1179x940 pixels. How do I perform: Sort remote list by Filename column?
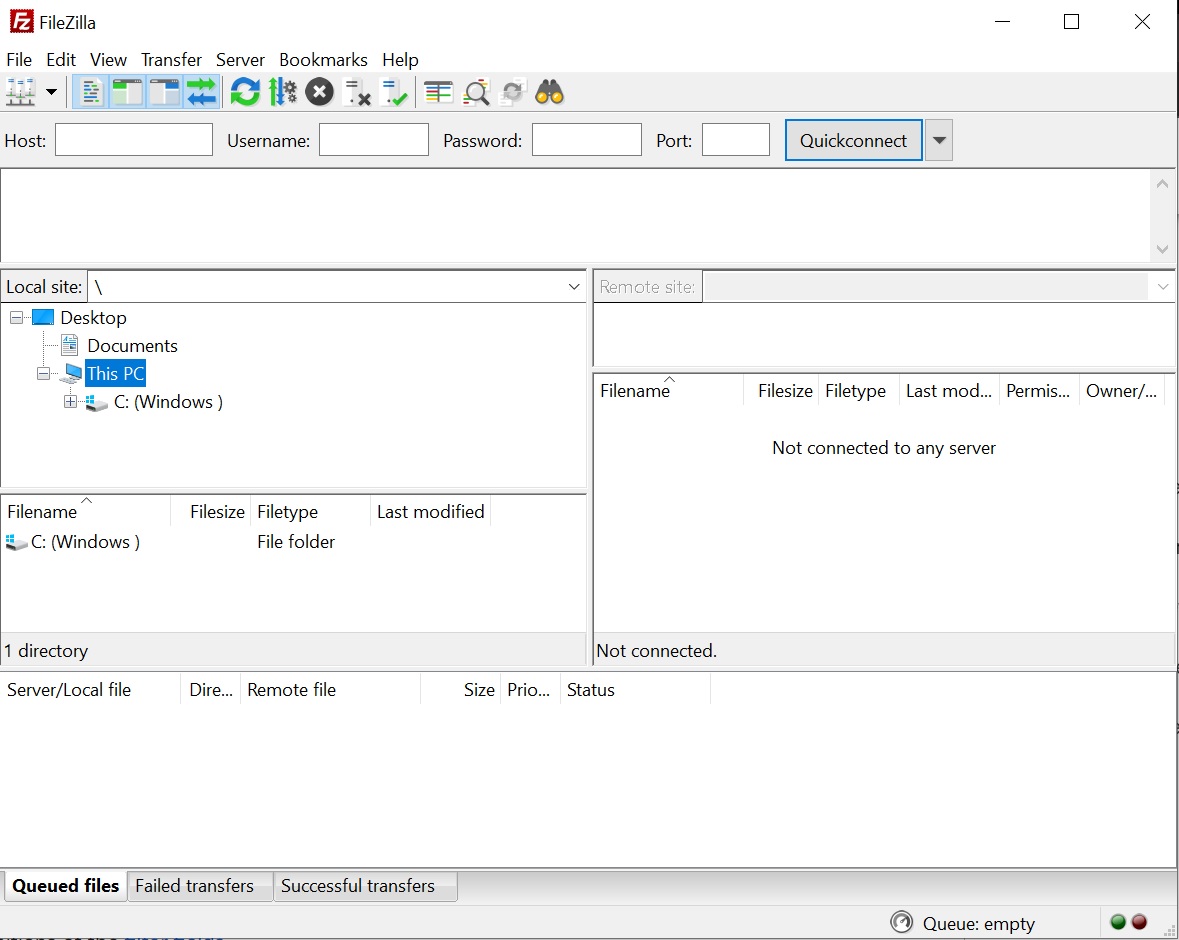tap(668, 390)
